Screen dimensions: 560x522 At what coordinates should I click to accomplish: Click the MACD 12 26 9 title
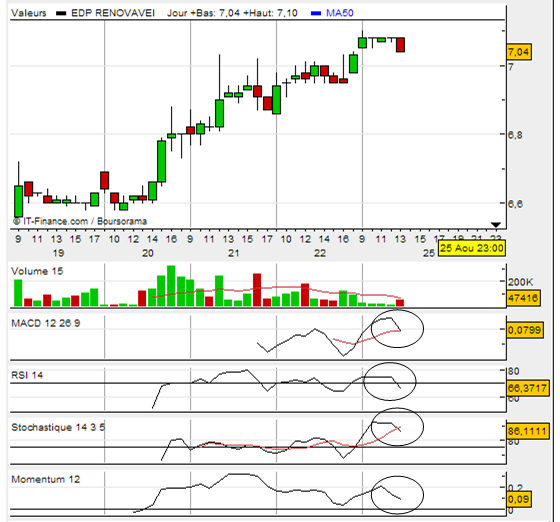click(46, 323)
